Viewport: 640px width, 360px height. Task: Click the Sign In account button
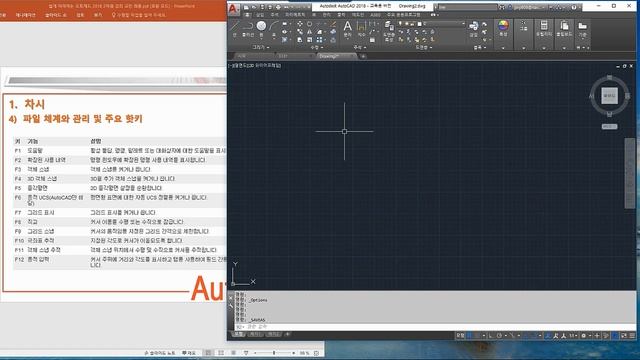[527, 7]
